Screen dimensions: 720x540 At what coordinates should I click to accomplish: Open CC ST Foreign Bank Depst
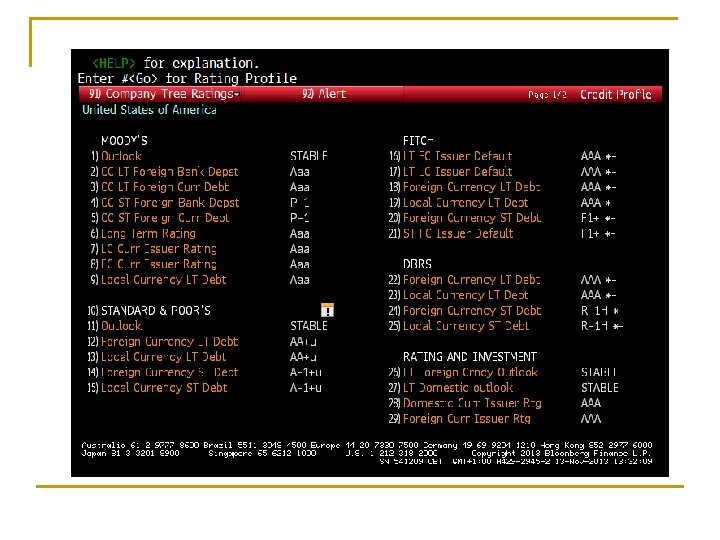pos(165,202)
